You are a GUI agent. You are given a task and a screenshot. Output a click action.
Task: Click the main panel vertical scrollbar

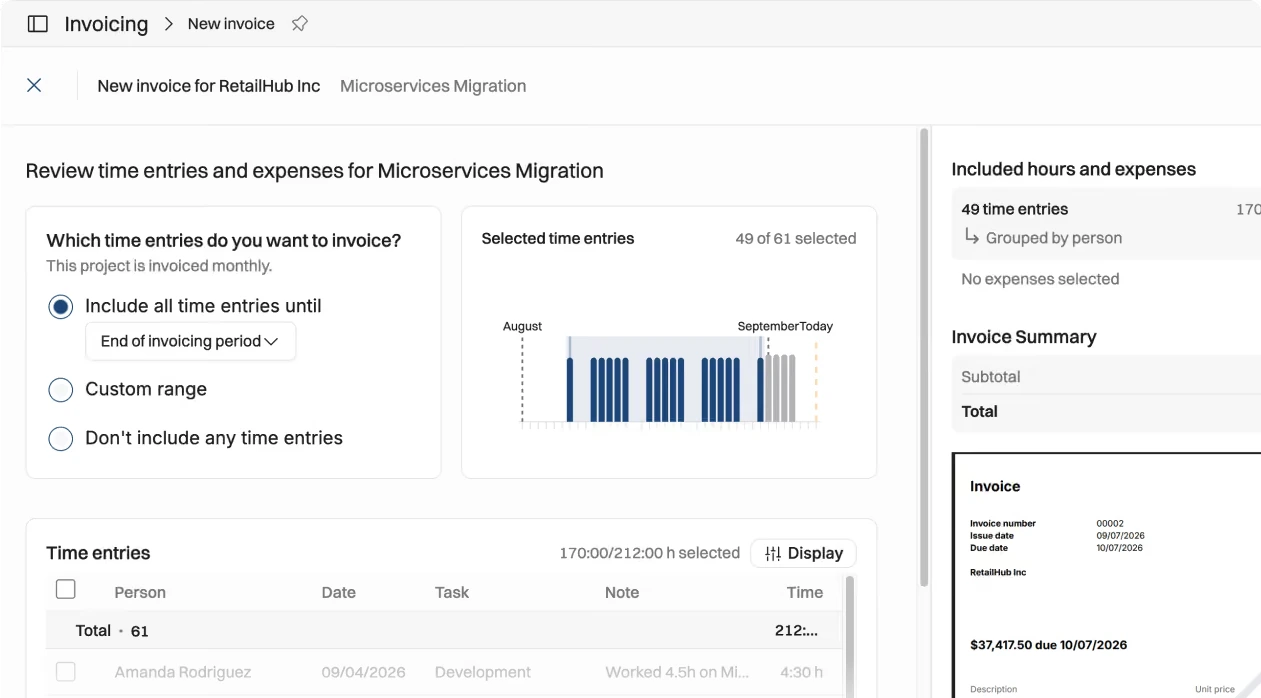(x=924, y=357)
